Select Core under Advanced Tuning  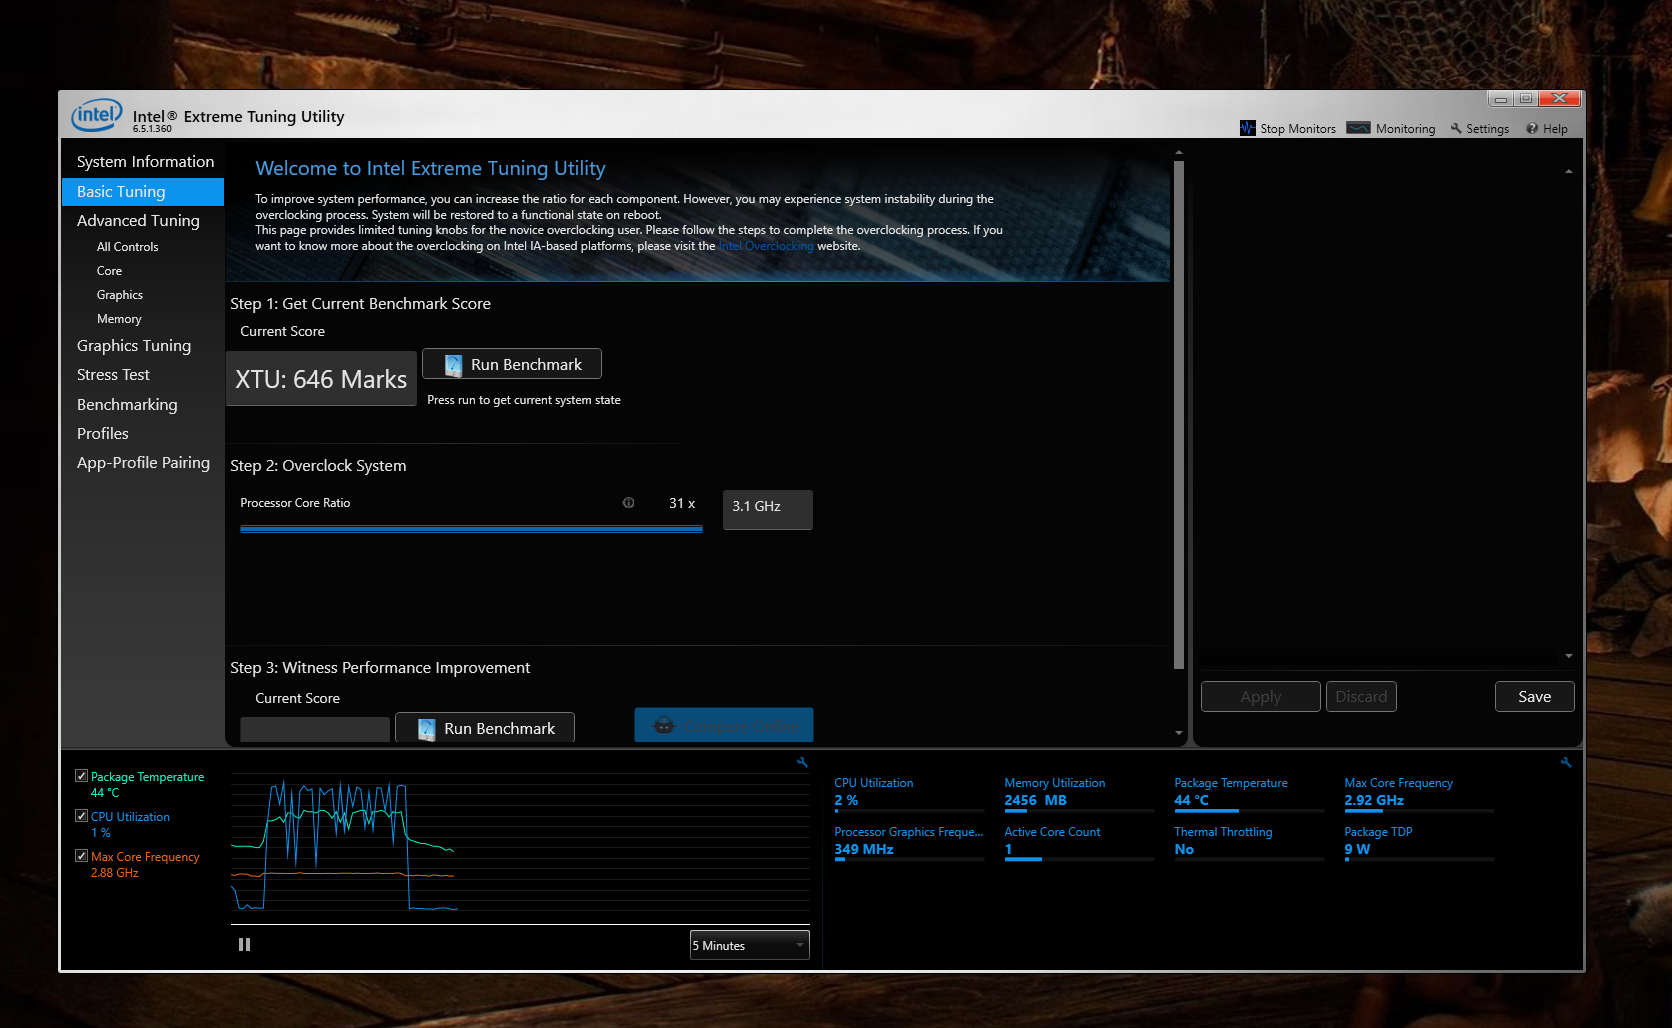pyautogui.click(x=109, y=270)
